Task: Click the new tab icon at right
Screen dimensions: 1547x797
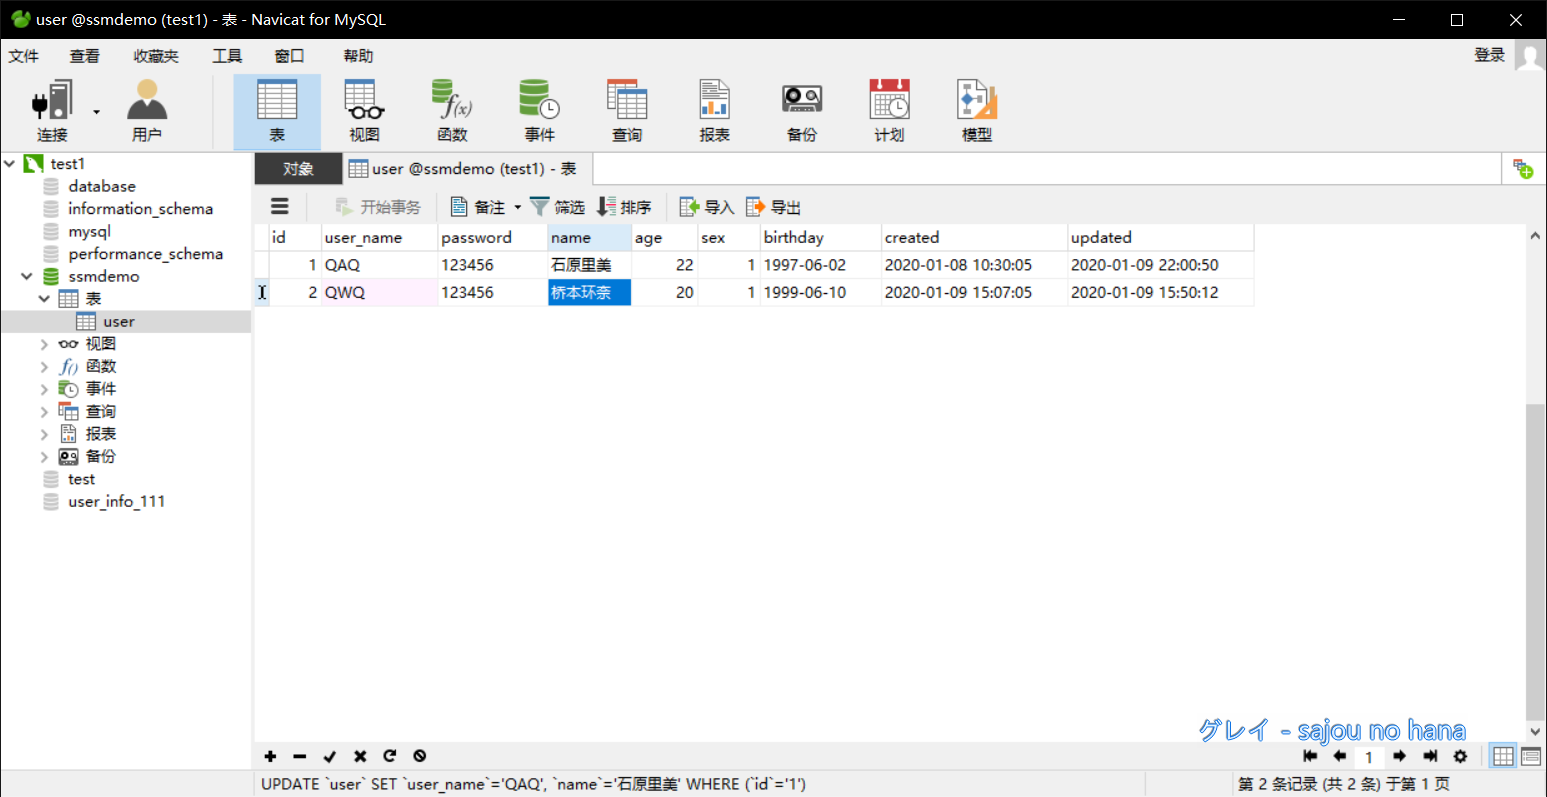Action: pyautogui.click(x=1523, y=169)
